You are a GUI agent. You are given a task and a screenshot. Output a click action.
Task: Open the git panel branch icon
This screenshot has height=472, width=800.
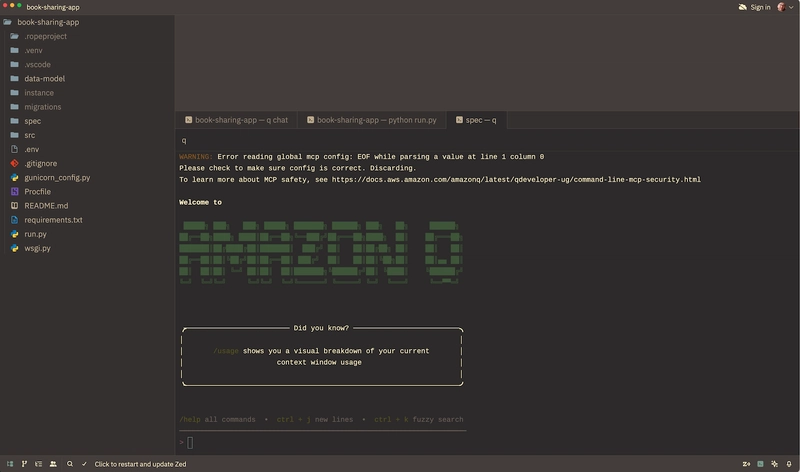[24, 464]
